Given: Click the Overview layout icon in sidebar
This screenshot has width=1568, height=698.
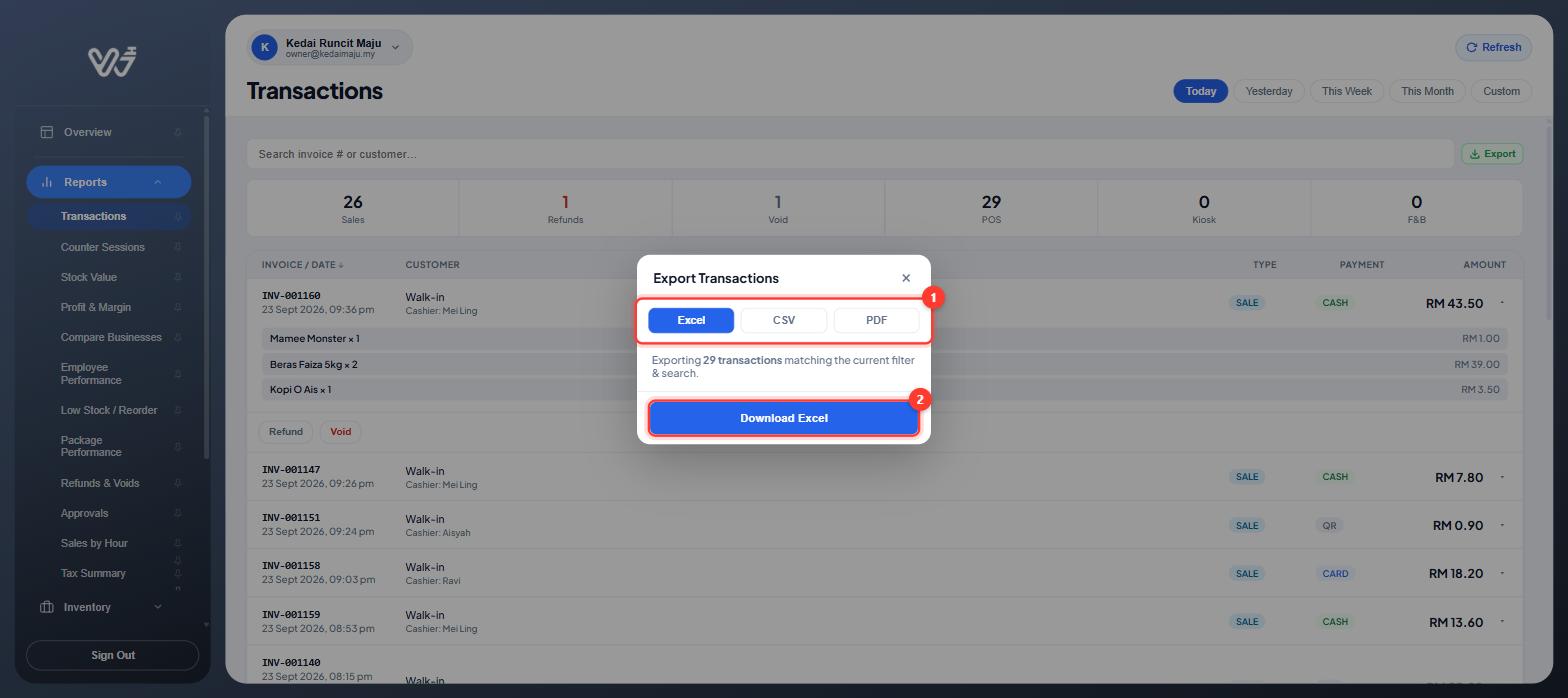Looking at the screenshot, I should click(46, 132).
